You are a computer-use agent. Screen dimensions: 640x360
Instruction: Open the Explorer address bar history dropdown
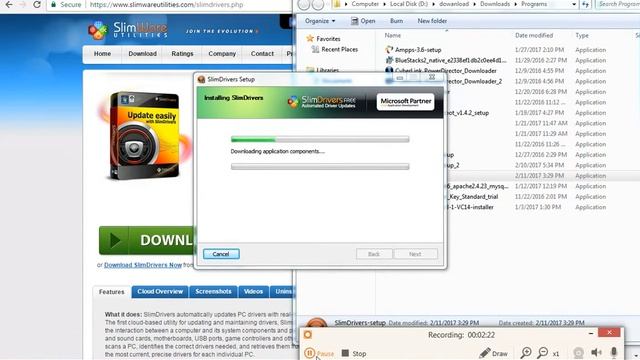[x=574, y=4]
